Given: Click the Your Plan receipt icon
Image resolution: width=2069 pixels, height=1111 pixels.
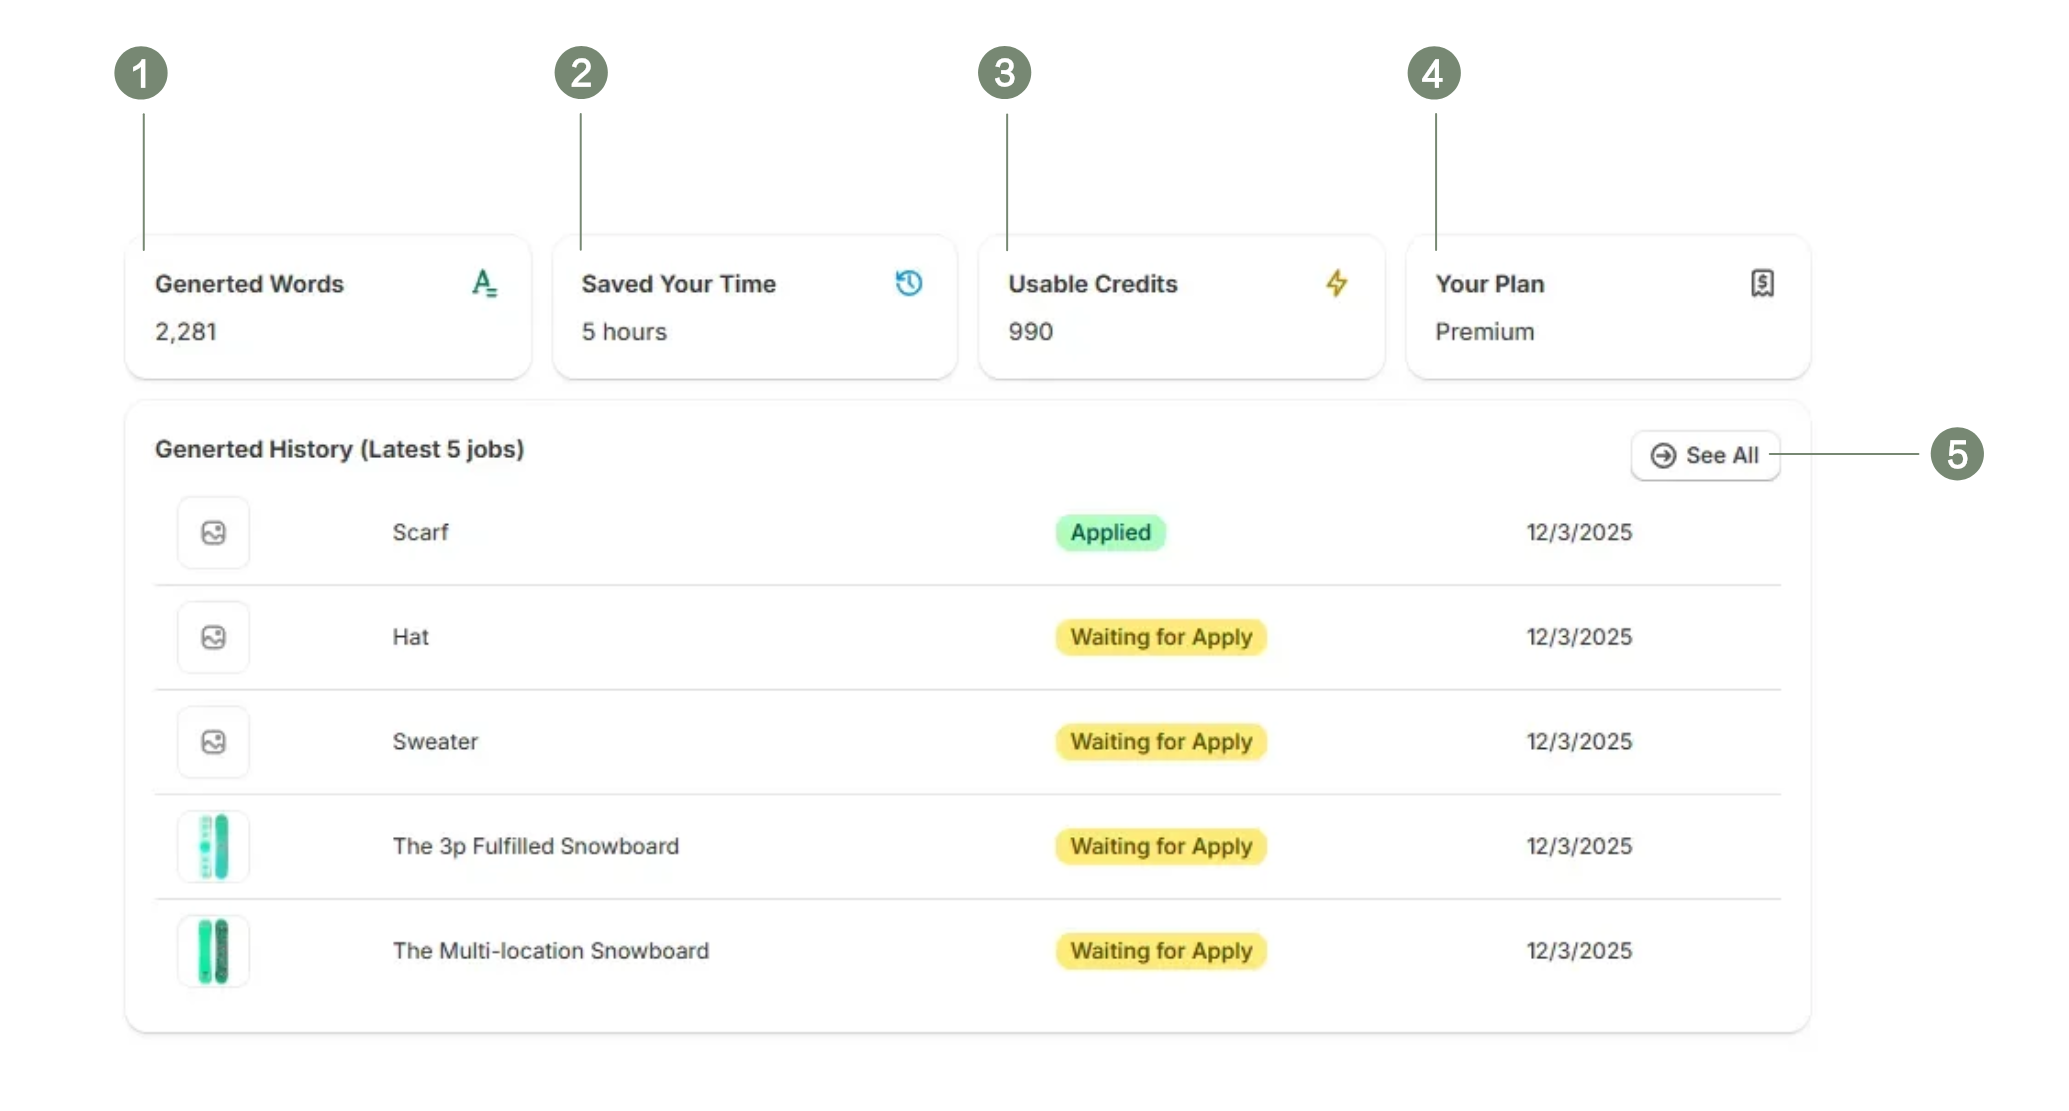Looking at the screenshot, I should coord(1762,284).
